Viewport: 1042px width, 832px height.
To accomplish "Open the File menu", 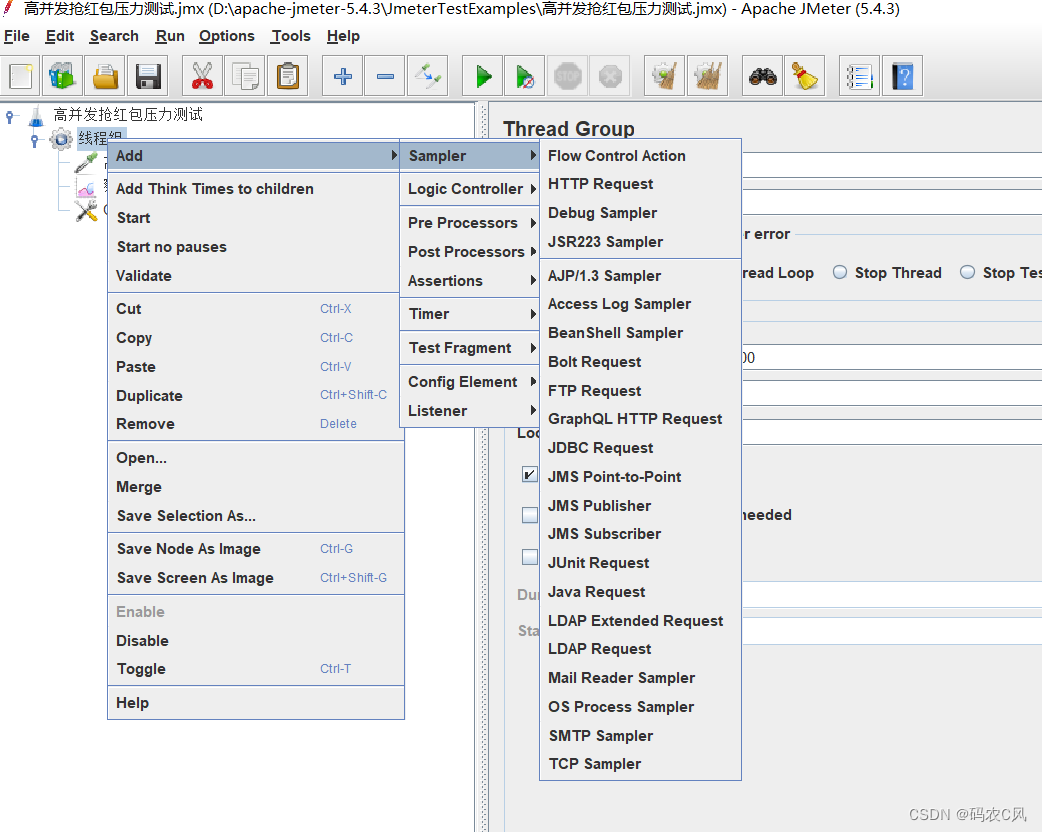I will pyautogui.click(x=17, y=36).
